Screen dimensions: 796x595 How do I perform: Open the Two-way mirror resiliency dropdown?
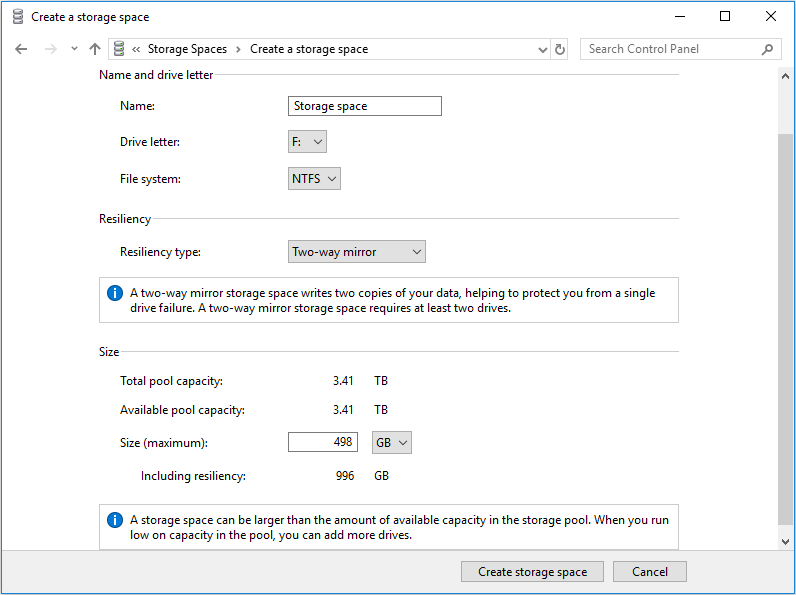click(356, 252)
